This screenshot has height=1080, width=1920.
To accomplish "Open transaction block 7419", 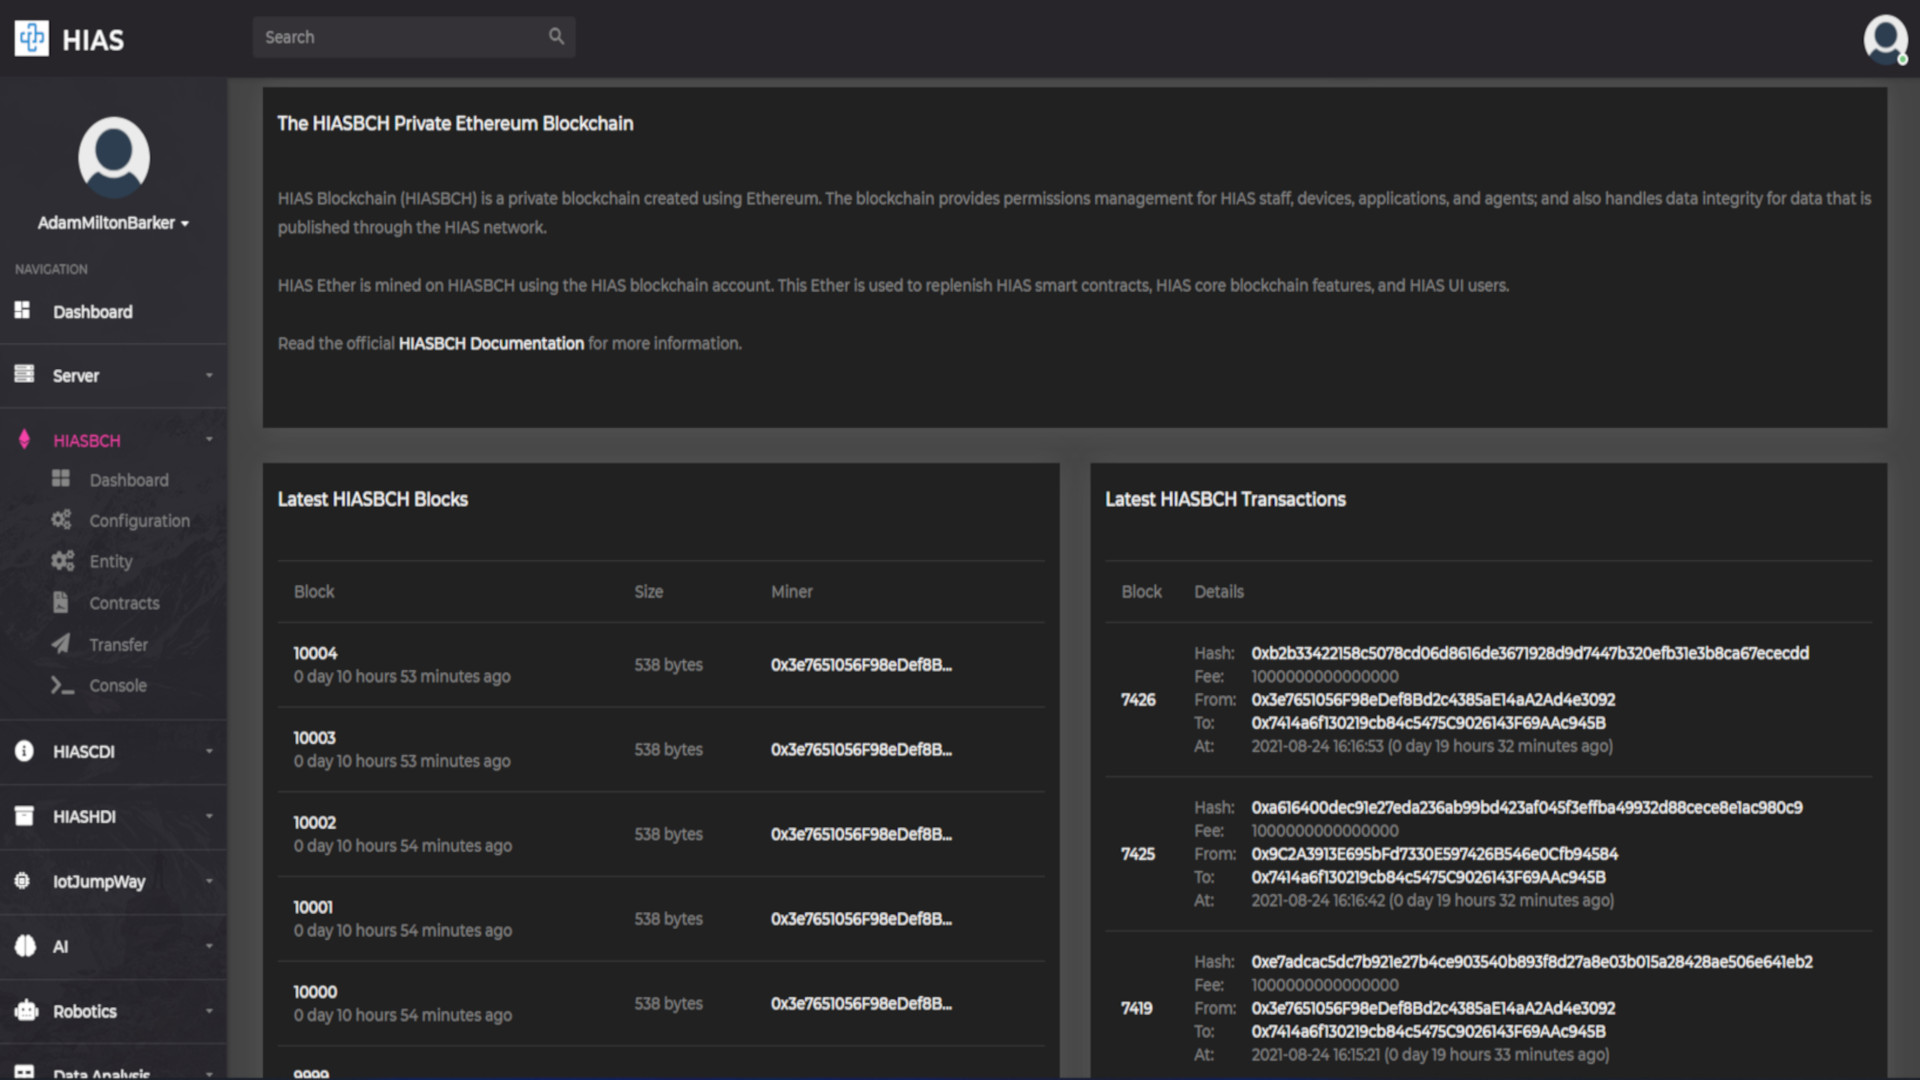I will pos(1136,1008).
